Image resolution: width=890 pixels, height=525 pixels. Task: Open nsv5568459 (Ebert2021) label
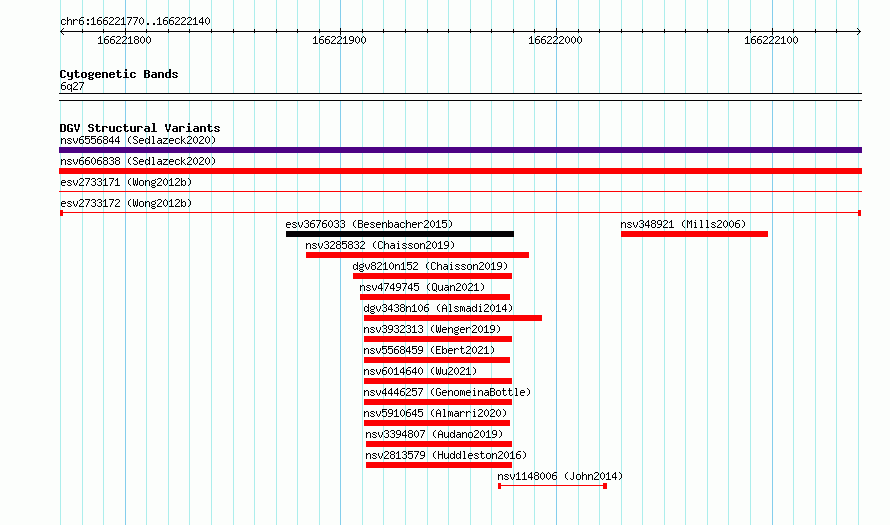coord(429,350)
